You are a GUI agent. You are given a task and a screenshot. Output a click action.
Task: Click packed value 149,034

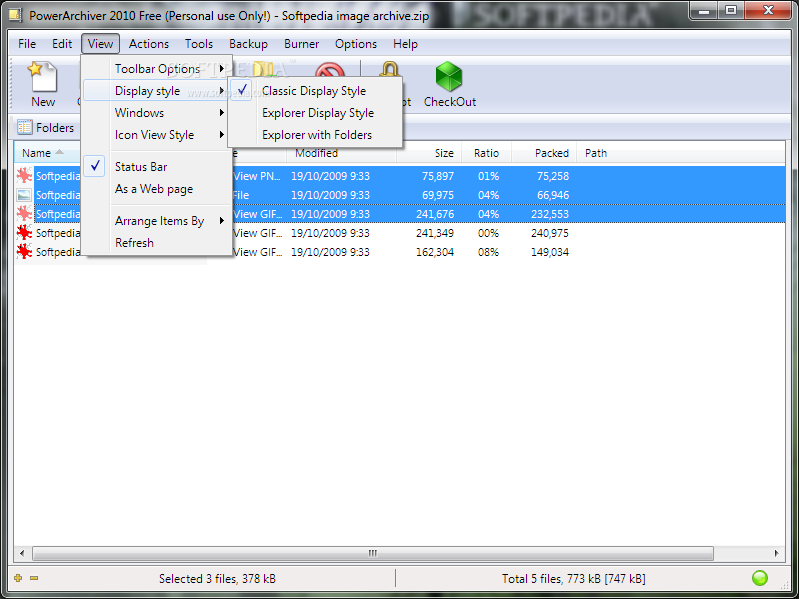(550, 252)
